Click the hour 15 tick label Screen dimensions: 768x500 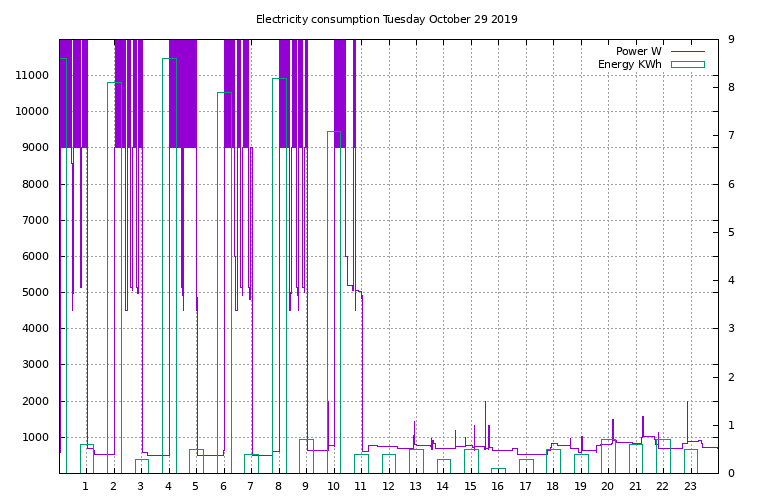coord(470,486)
